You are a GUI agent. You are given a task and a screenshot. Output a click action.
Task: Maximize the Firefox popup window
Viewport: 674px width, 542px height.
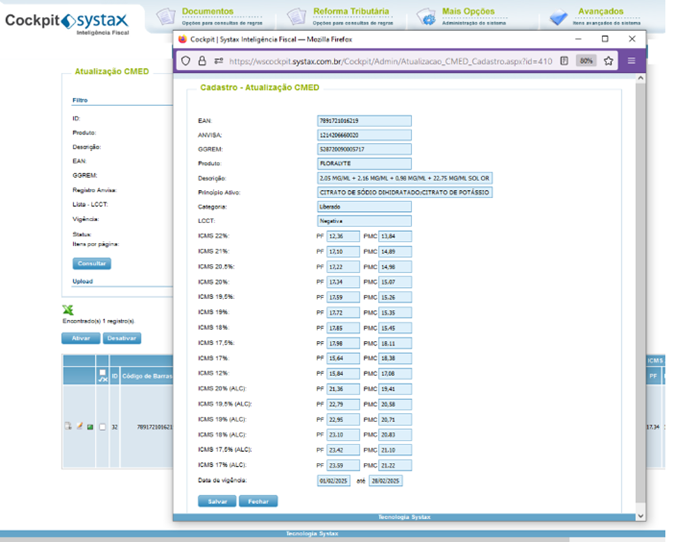(605, 39)
